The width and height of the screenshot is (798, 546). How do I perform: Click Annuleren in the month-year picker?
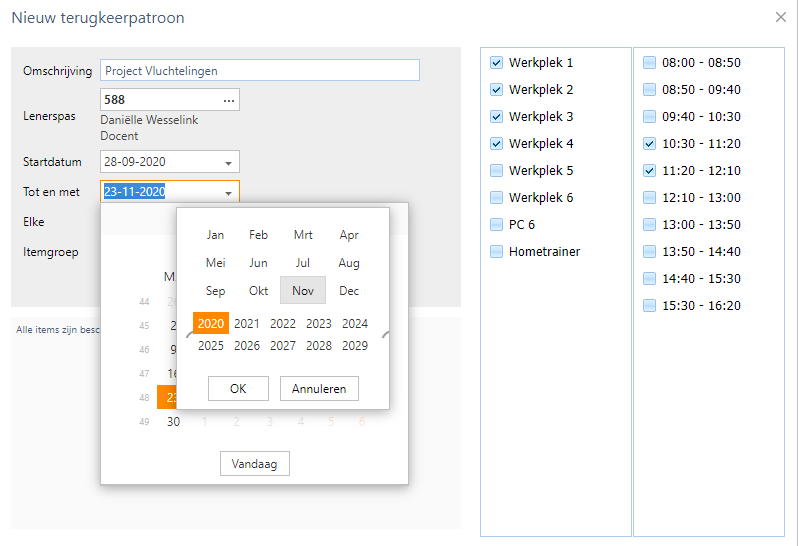[x=319, y=389]
